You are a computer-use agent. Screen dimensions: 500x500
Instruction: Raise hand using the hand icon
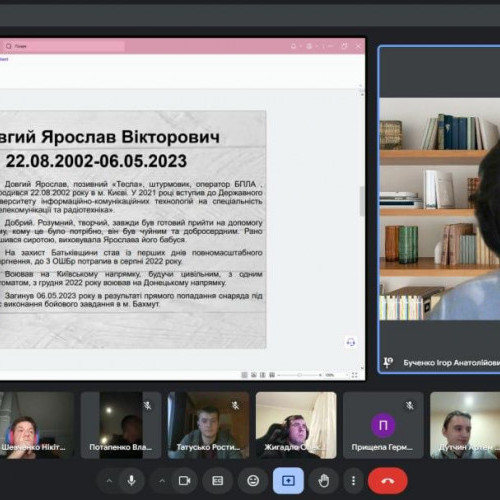point(324,481)
